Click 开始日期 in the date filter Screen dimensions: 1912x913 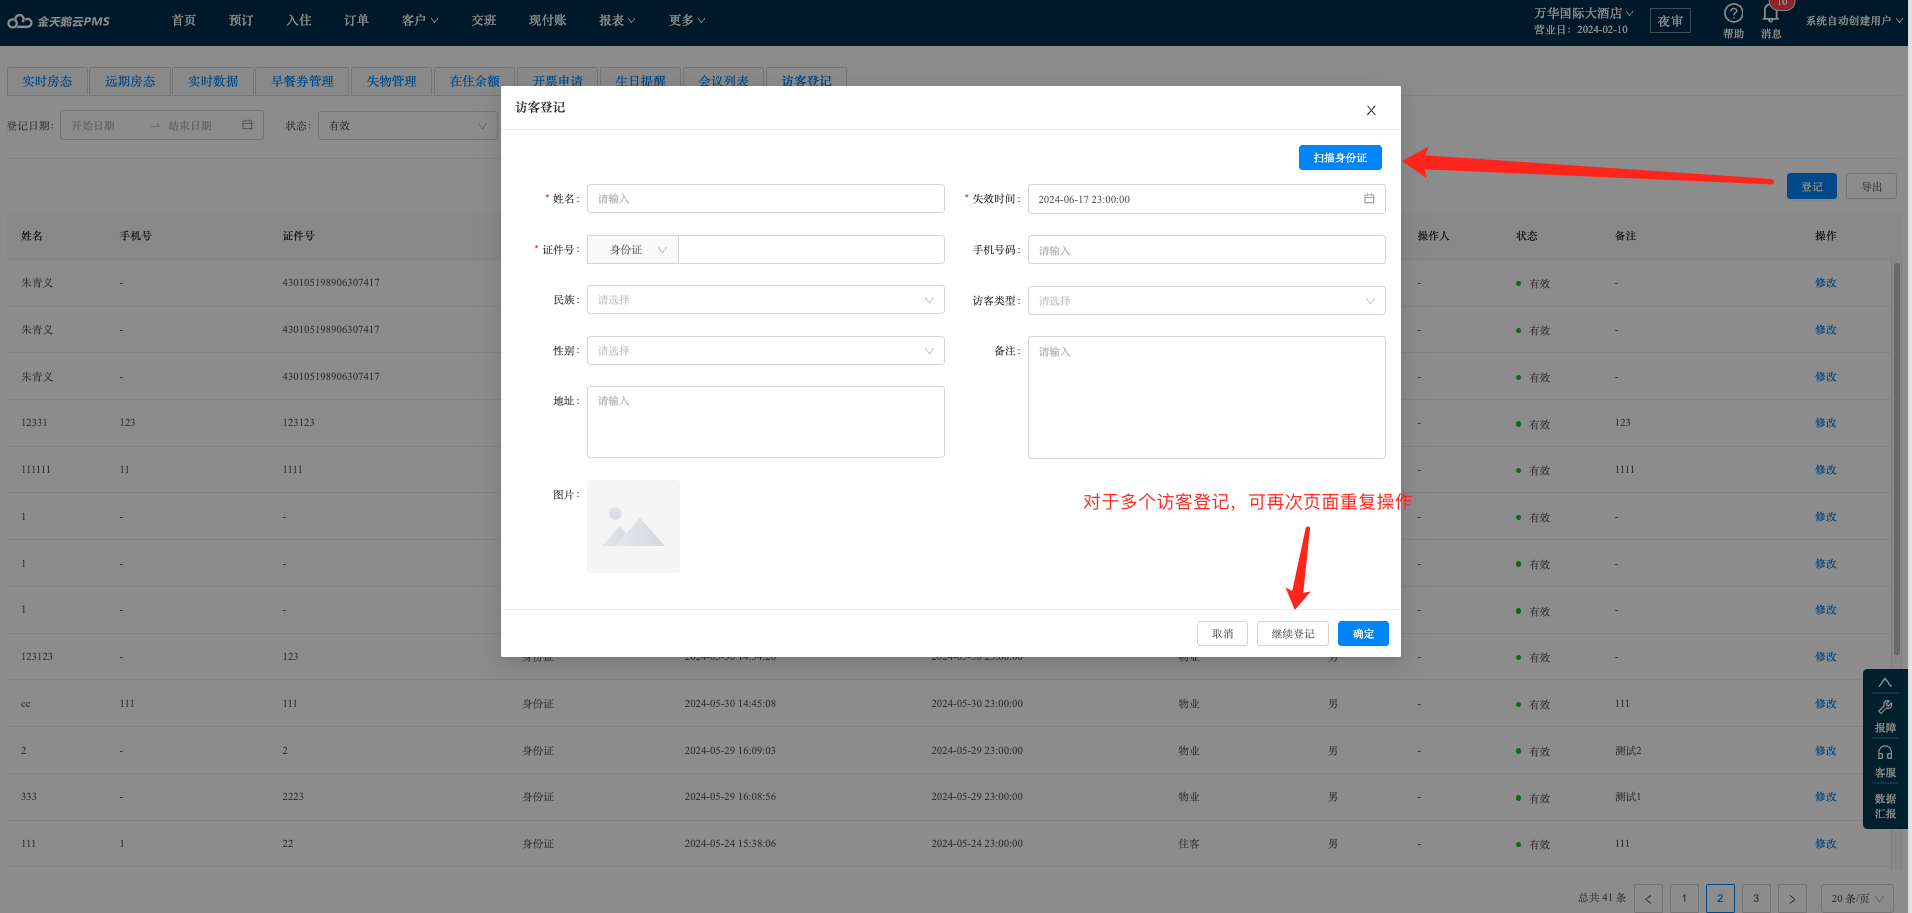(x=94, y=125)
